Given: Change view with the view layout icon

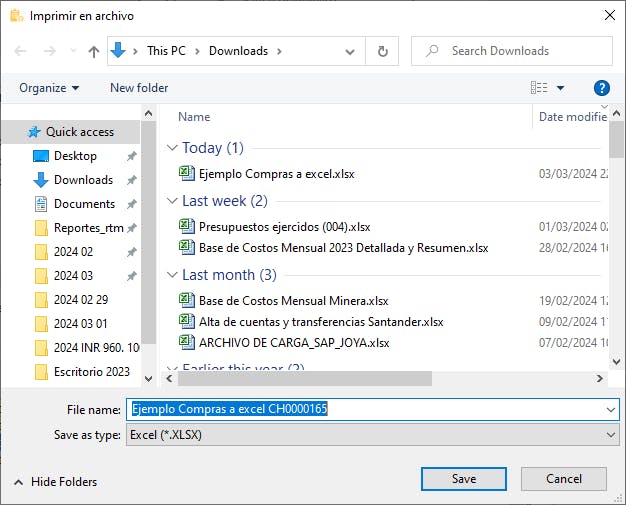Looking at the screenshot, I should click(539, 87).
